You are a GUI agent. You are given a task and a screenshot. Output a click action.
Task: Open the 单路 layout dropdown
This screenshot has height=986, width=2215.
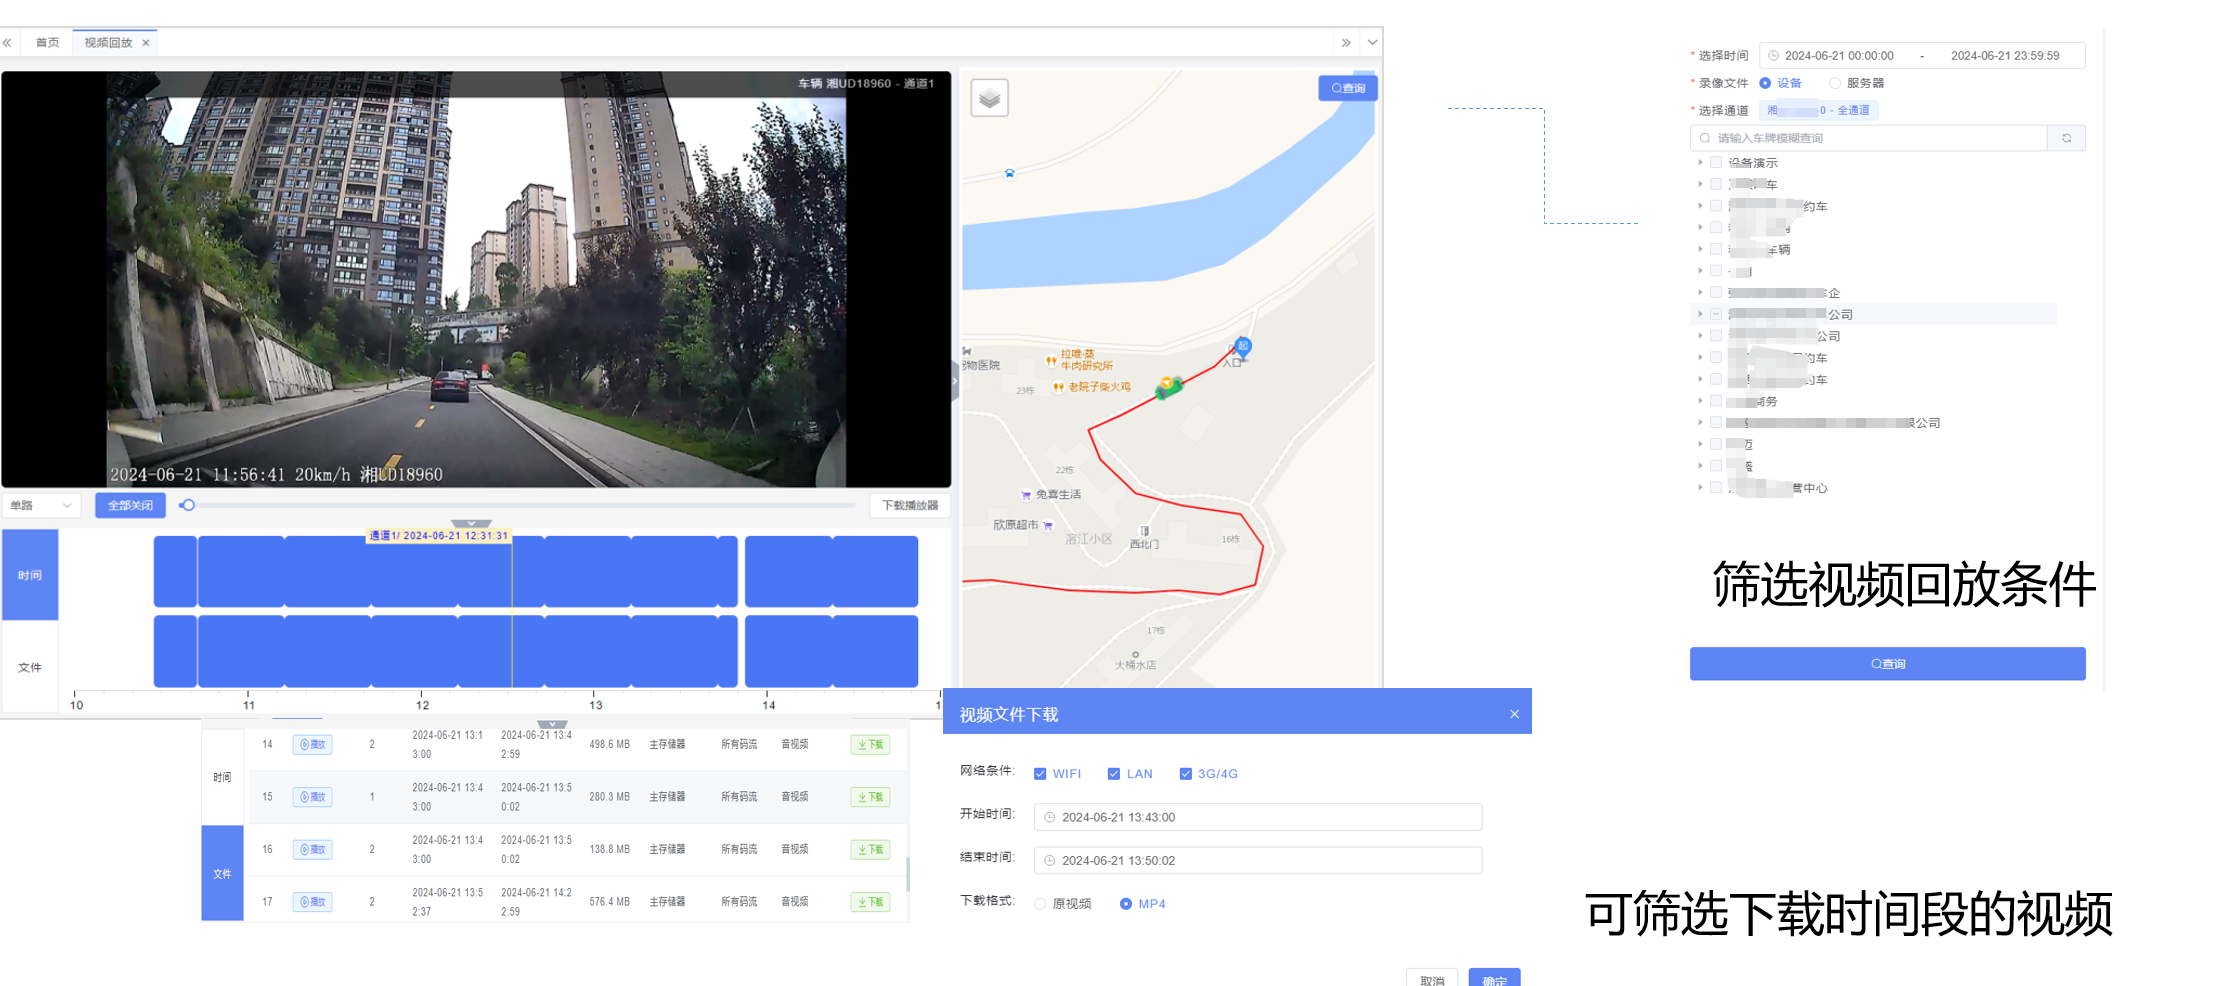pos(40,505)
